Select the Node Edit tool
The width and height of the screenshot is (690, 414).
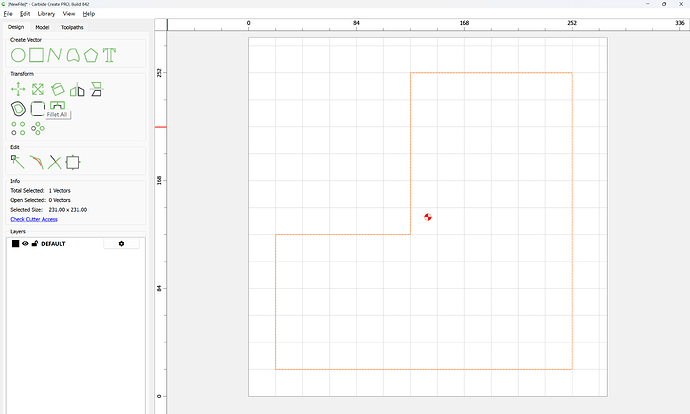[x=18, y=162]
